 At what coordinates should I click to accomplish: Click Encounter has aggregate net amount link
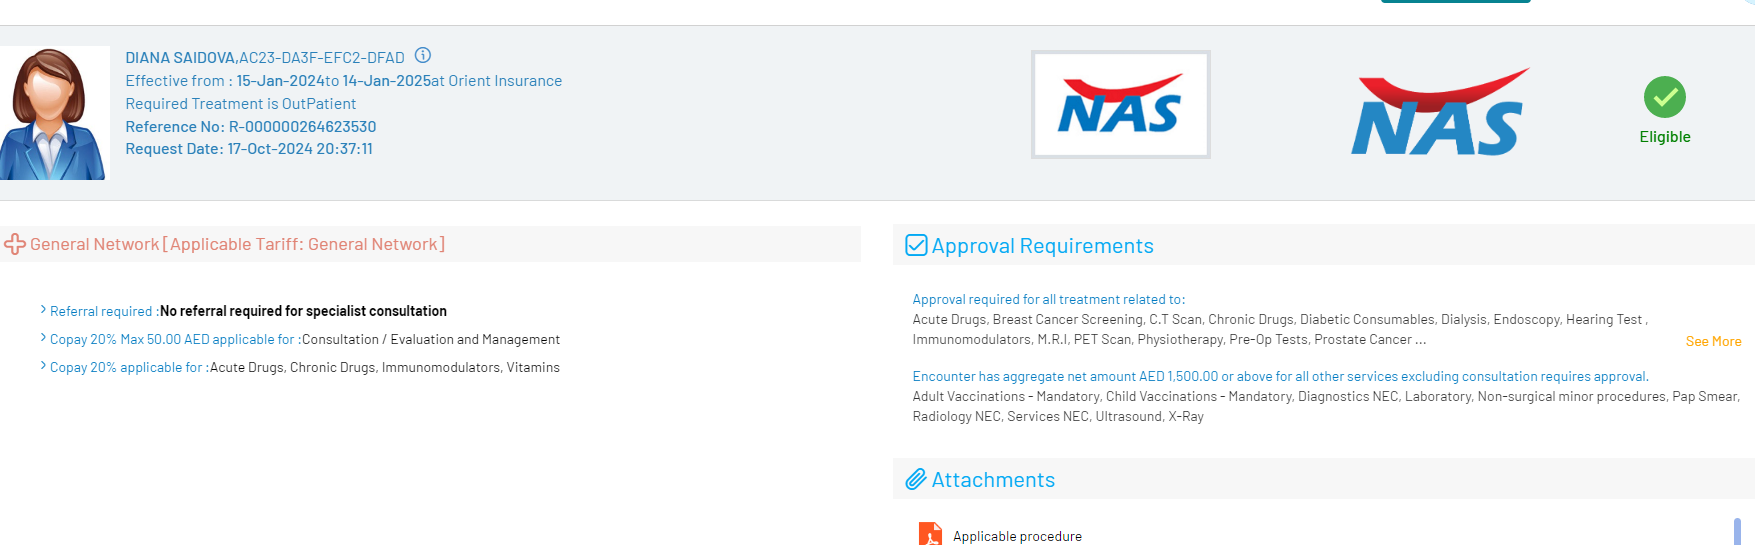tap(1281, 376)
